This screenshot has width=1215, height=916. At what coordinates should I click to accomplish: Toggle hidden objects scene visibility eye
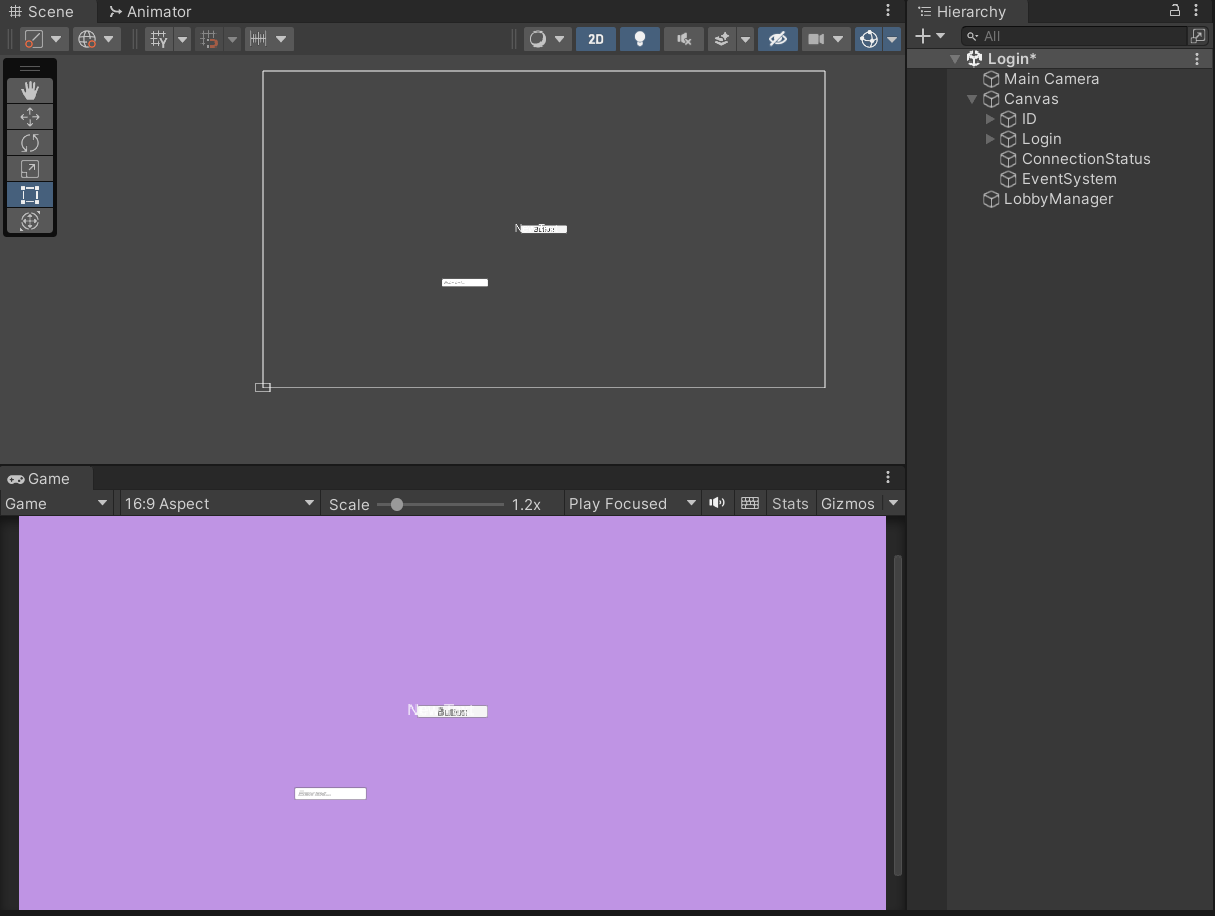[x=778, y=39]
